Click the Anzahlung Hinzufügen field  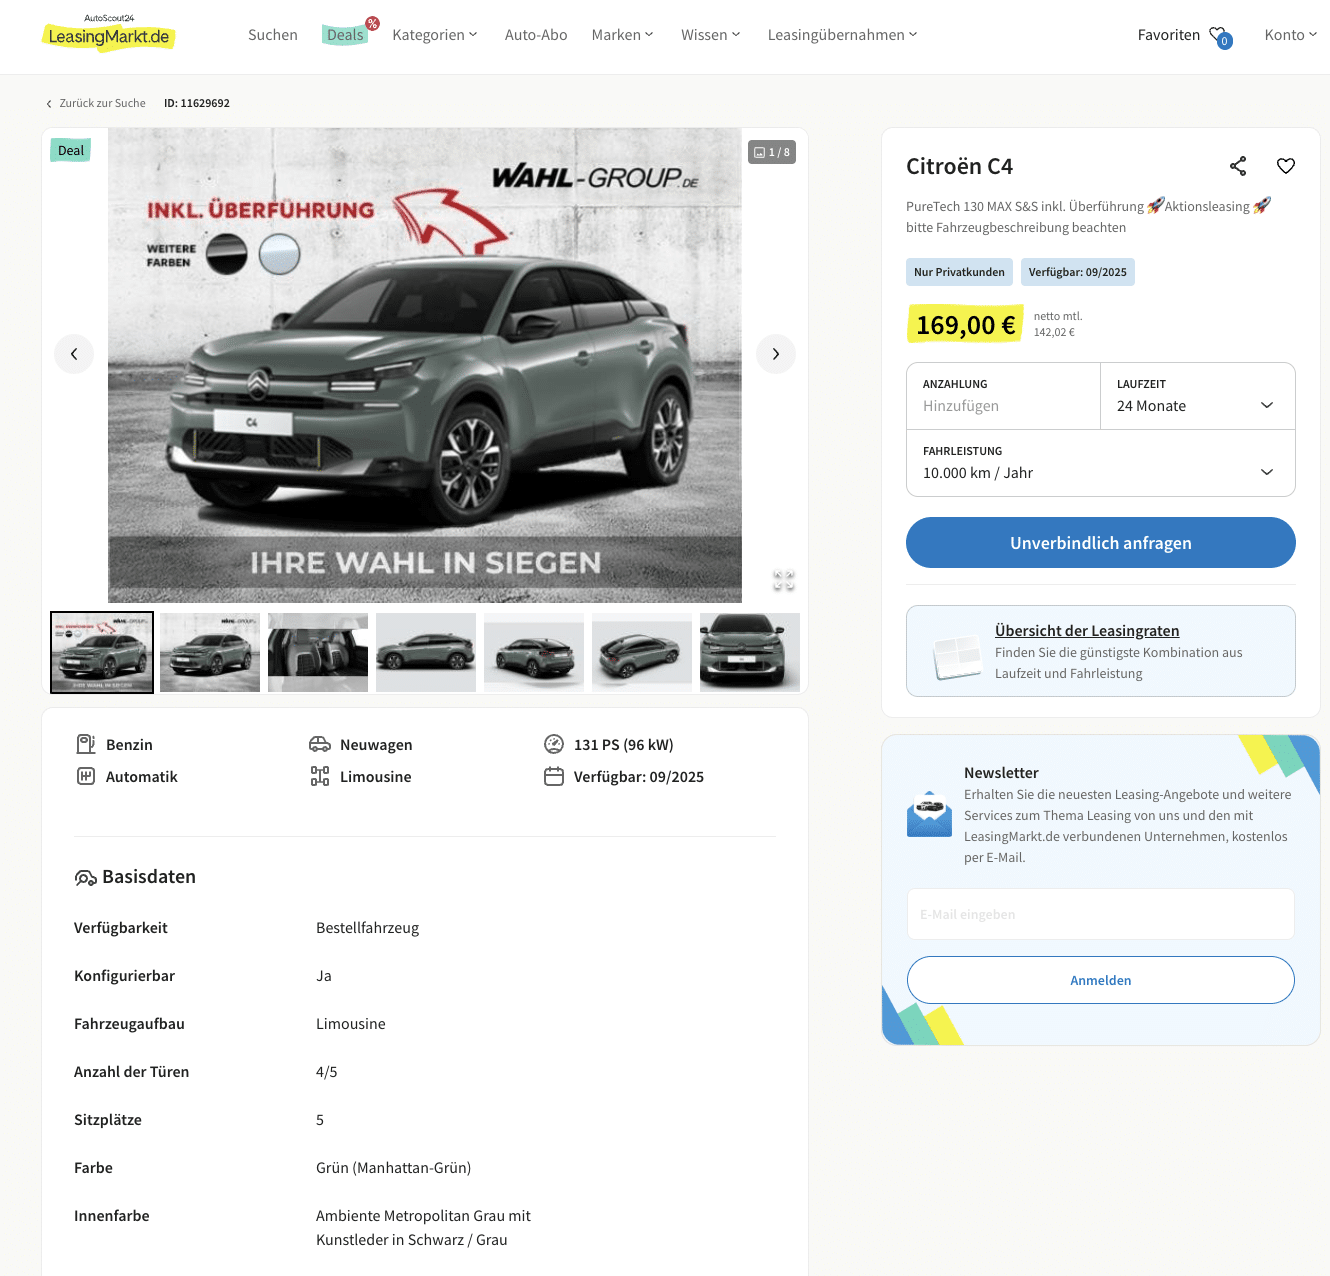tap(1003, 396)
